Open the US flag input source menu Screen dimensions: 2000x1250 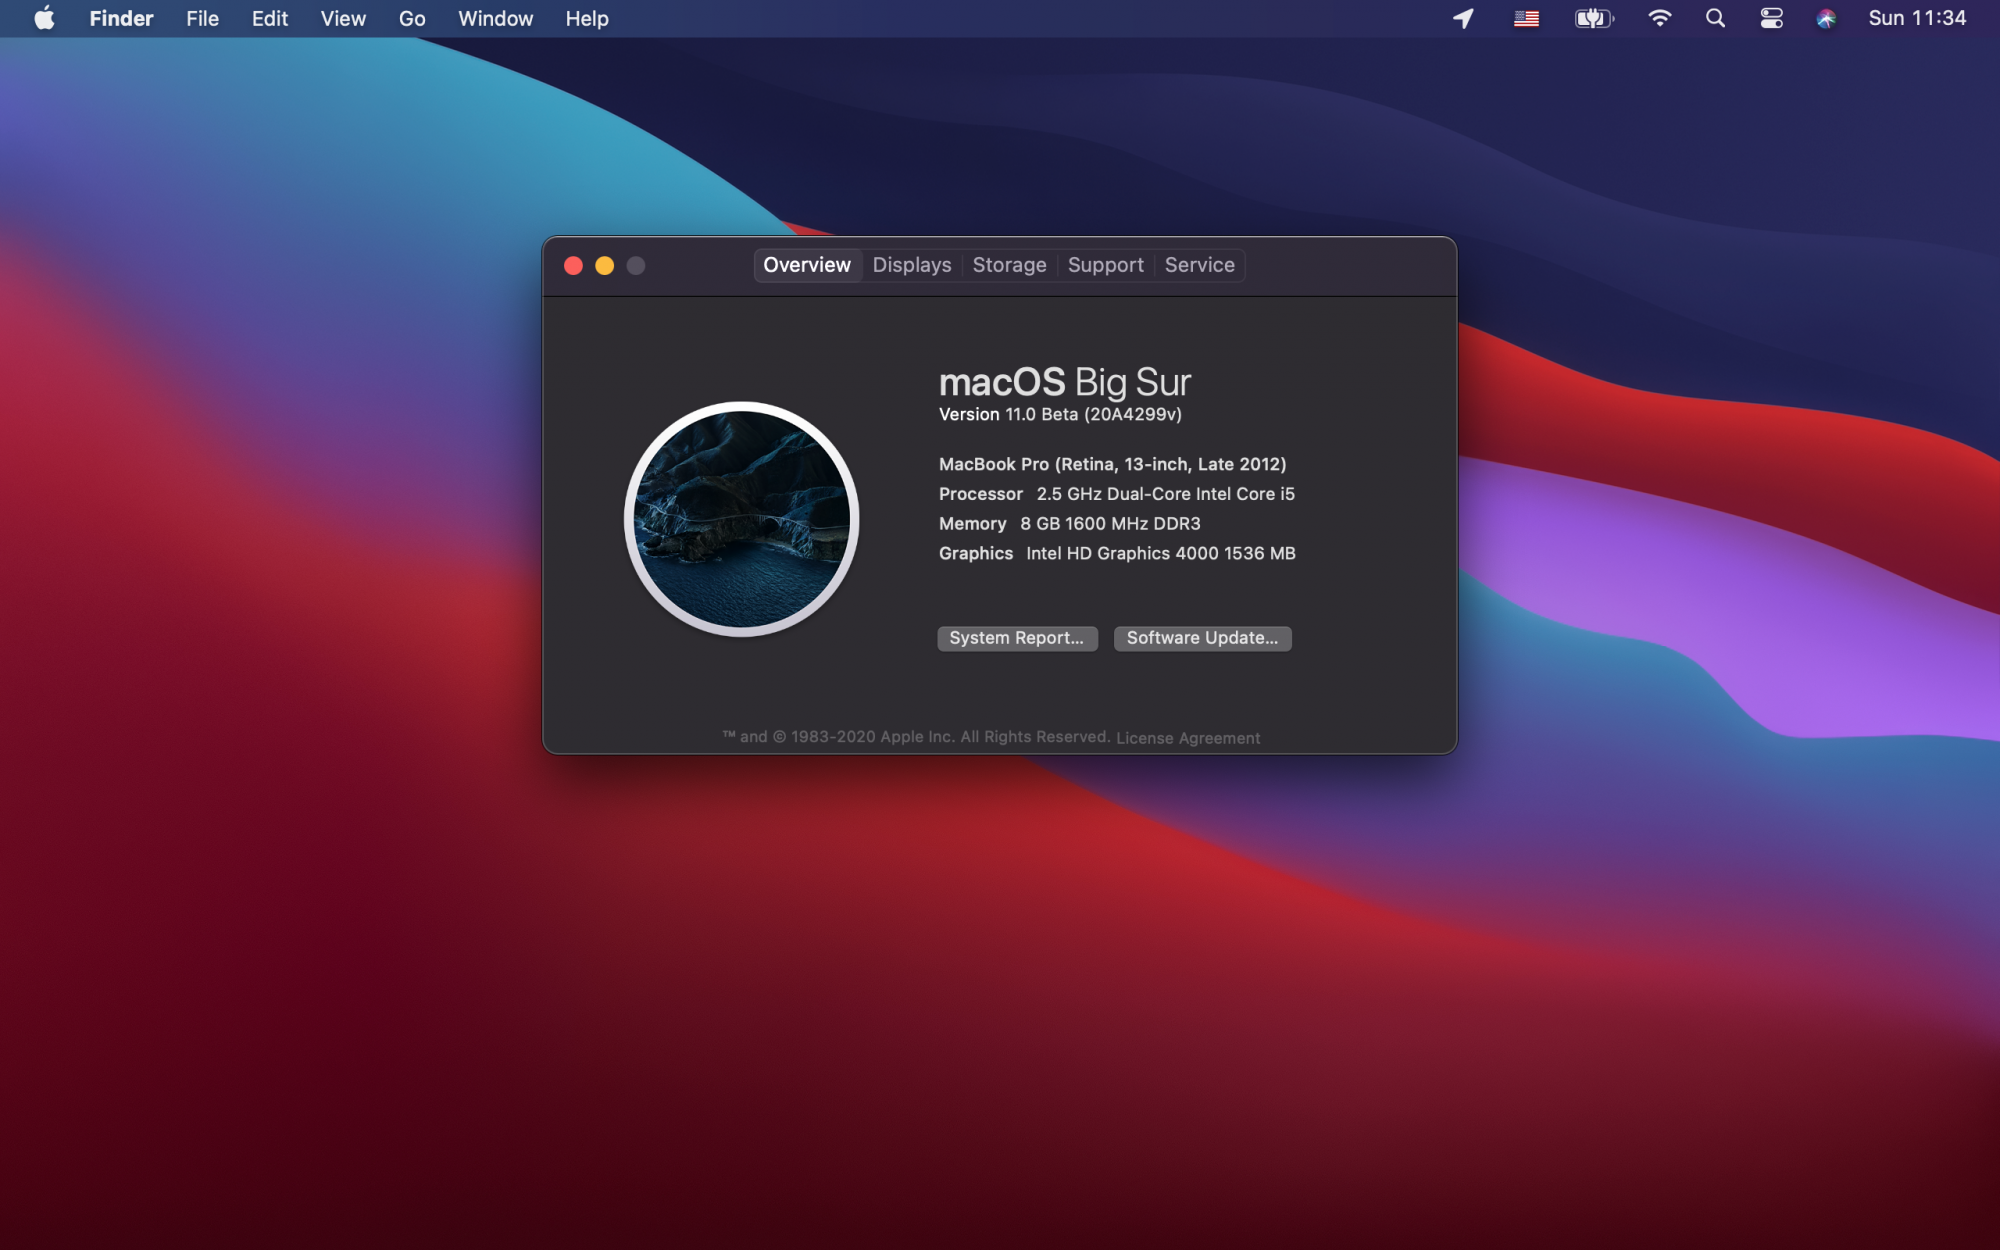coord(1526,18)
